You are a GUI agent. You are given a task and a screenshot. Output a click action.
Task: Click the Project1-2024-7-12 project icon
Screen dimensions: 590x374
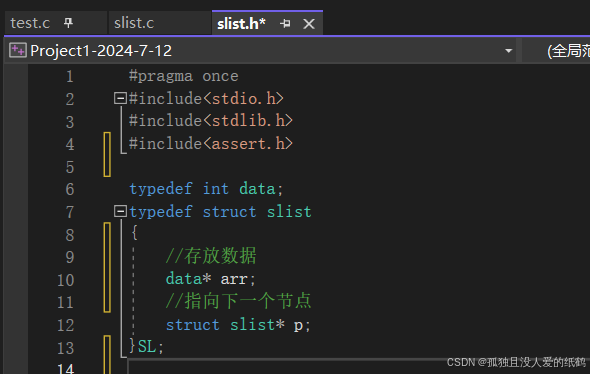point(18,50)
